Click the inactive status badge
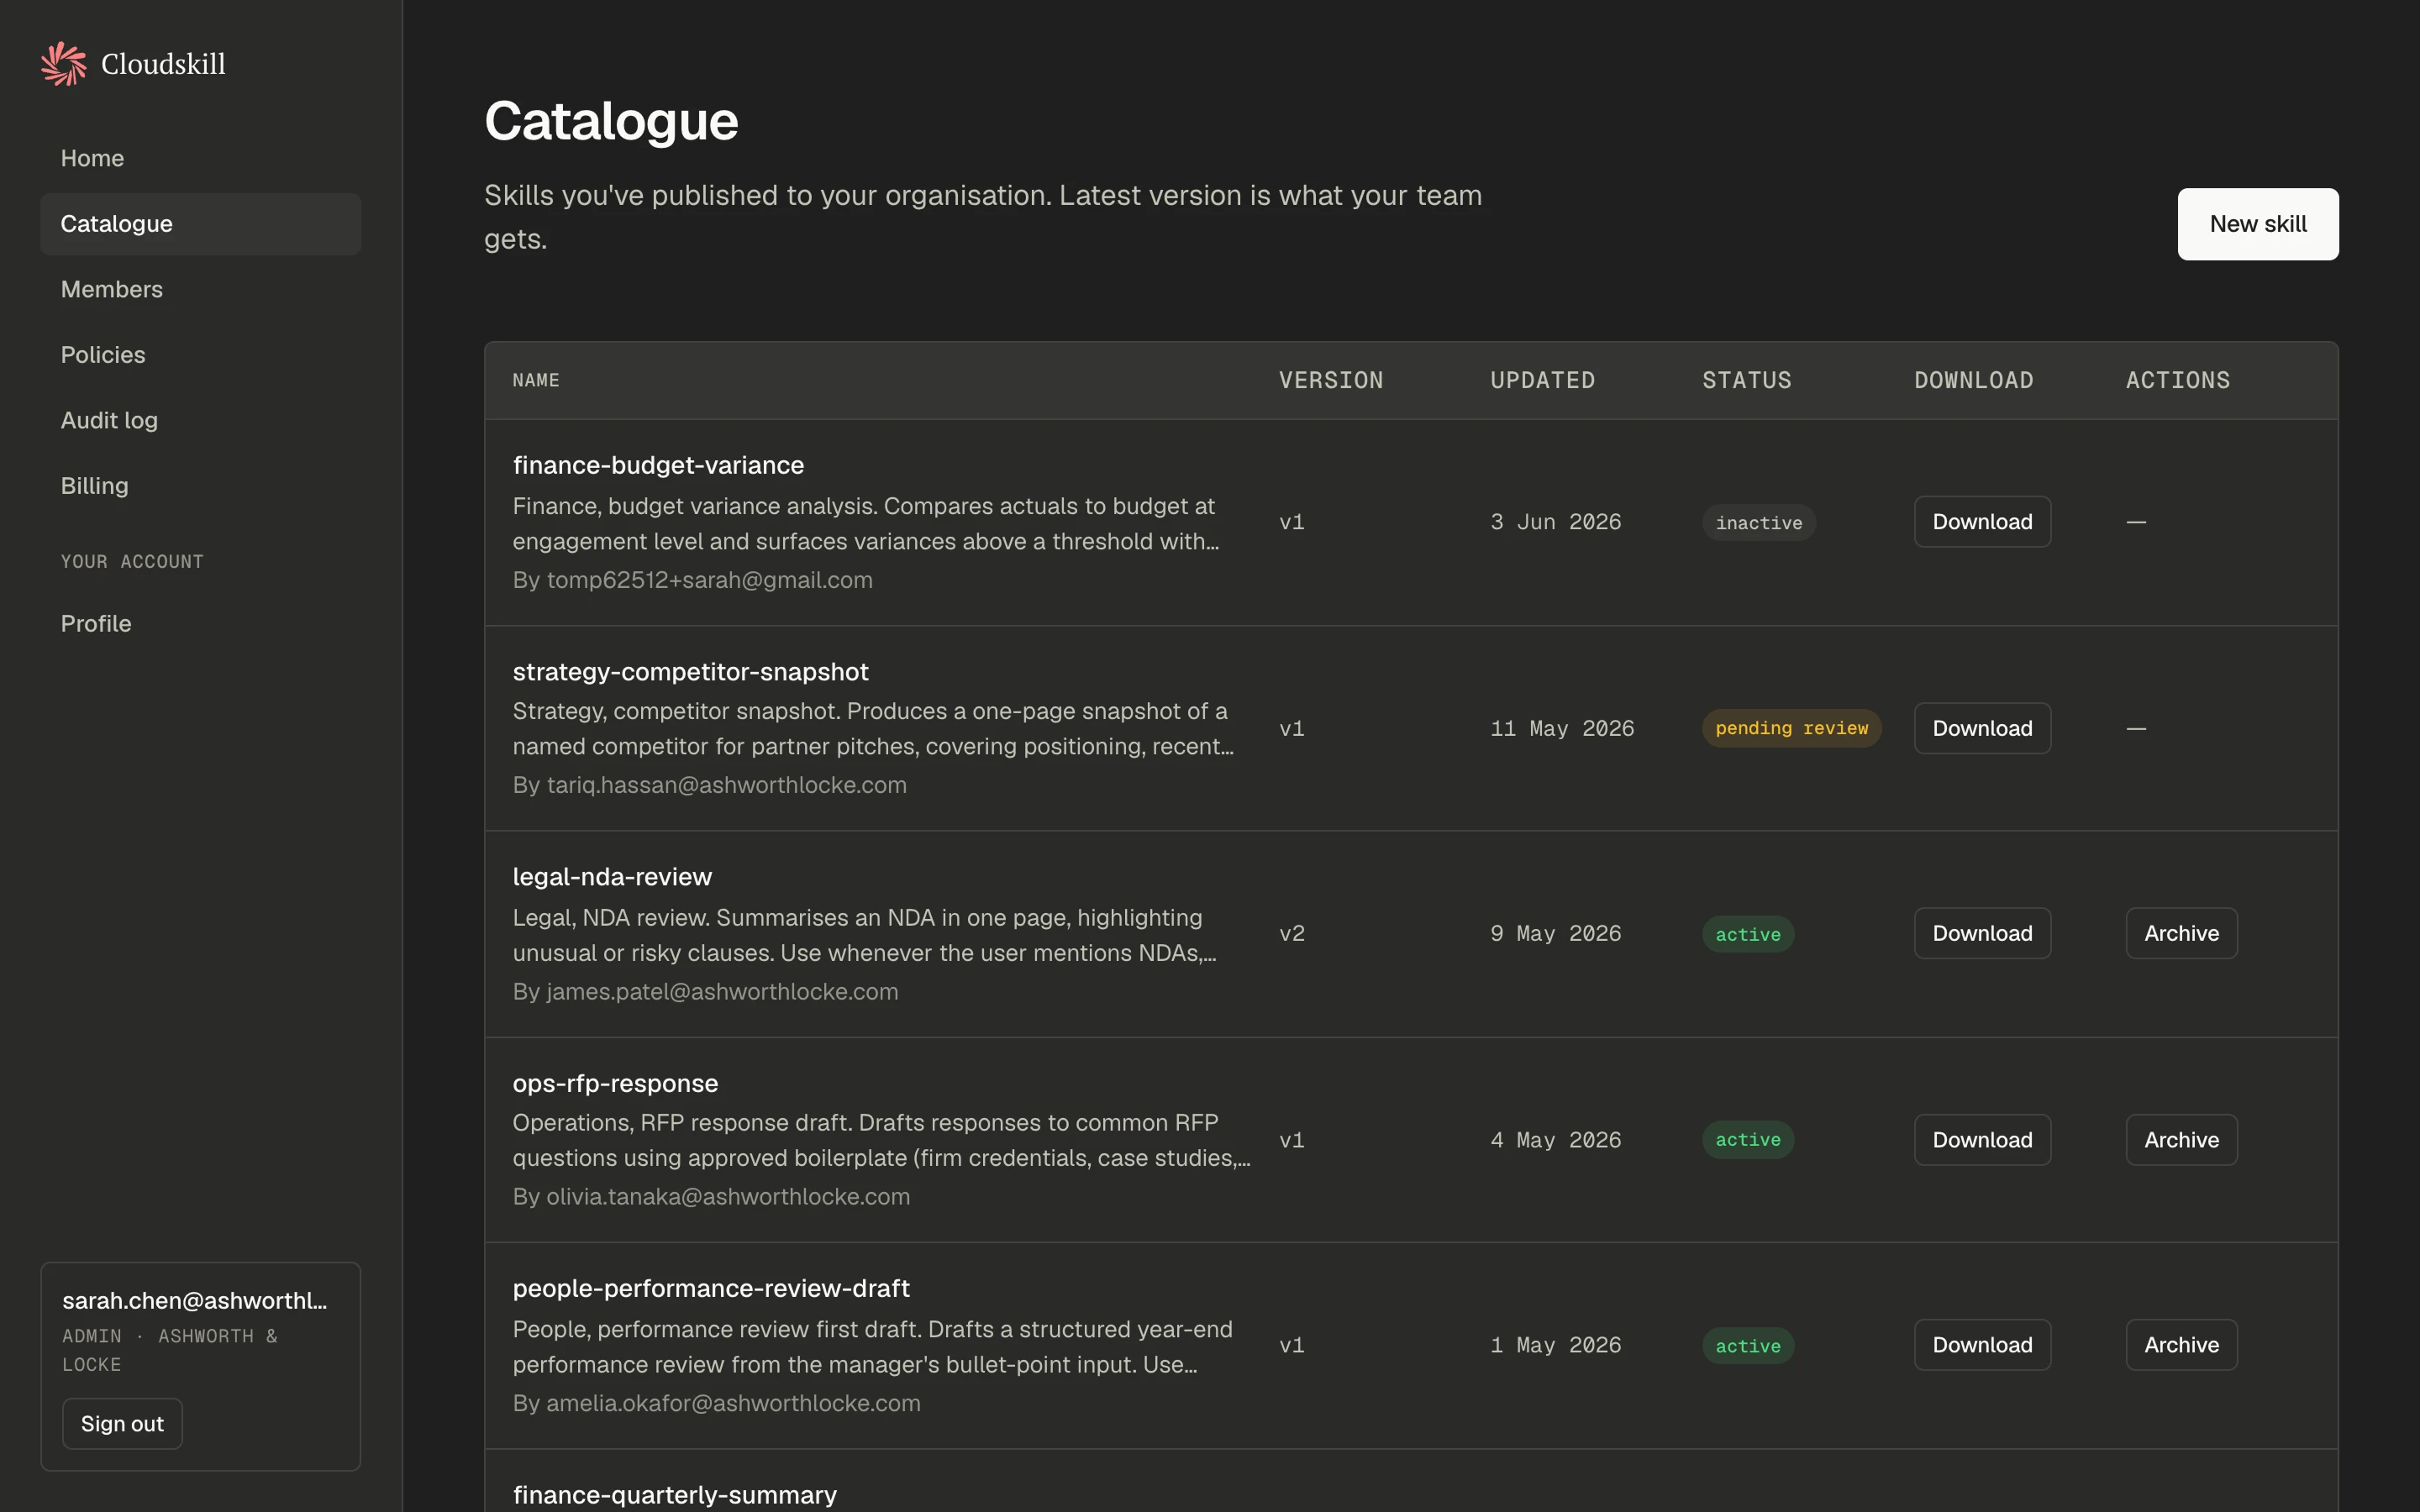2420x1512 pixels. (x=1759, y=523)
